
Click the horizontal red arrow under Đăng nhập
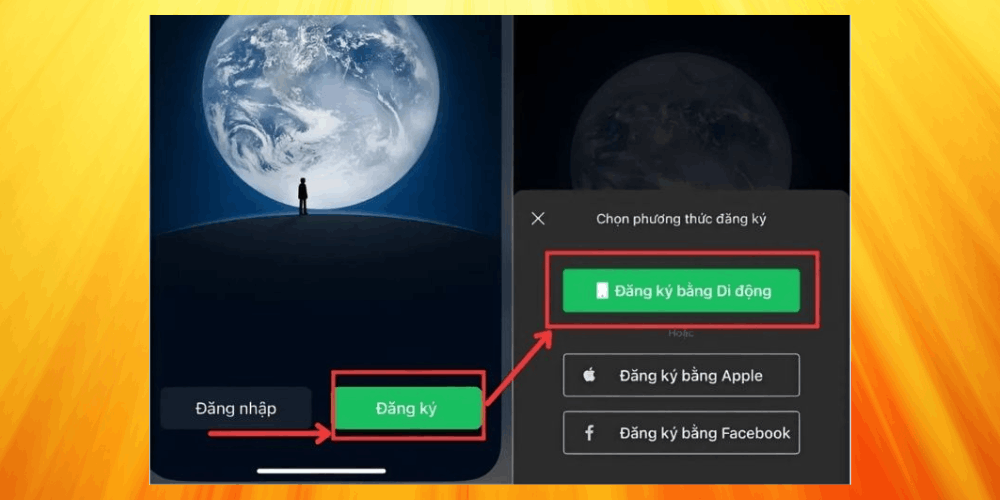coord(270,434)
